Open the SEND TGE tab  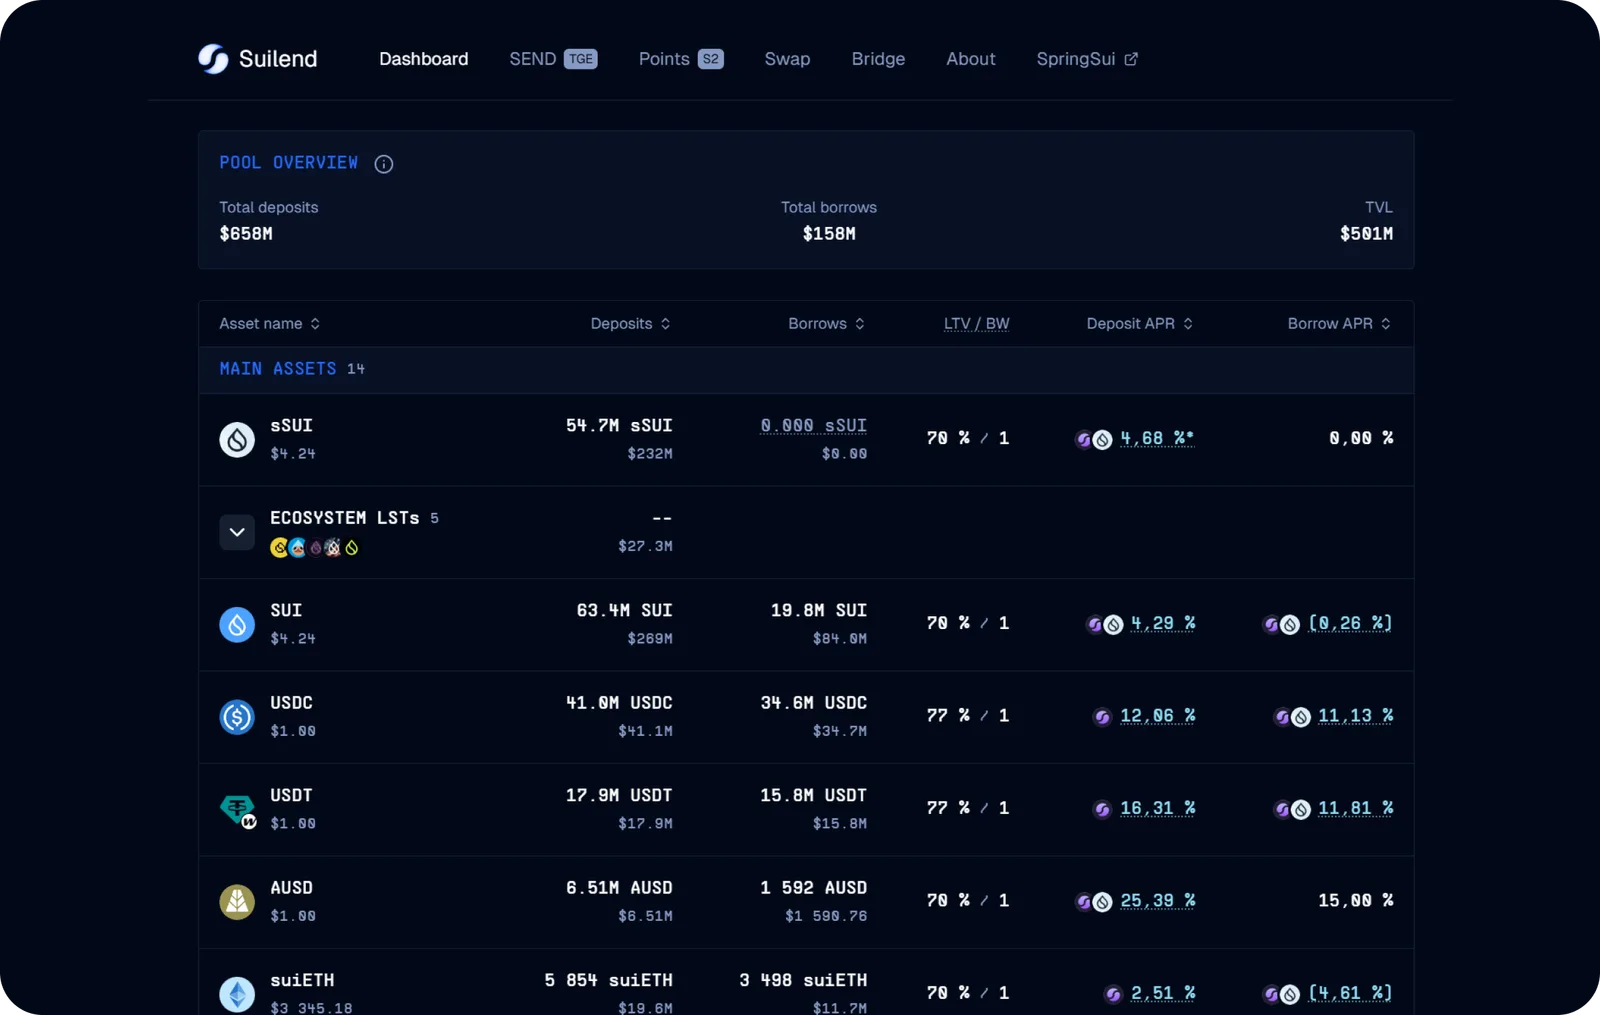click(x=553, y=59)
